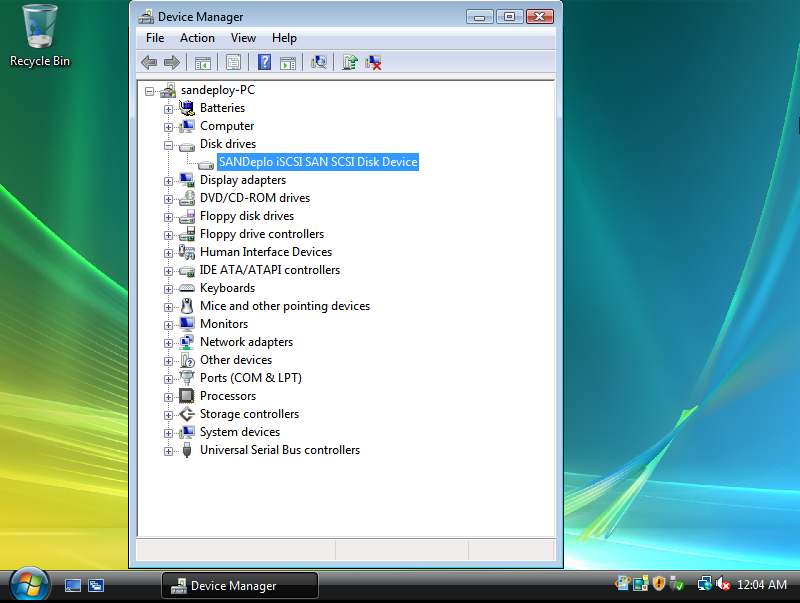Image resolution: width=800 pixels, height=603 pixels.
Task: Expand the Display adapters node
Action: coord(168,181)
